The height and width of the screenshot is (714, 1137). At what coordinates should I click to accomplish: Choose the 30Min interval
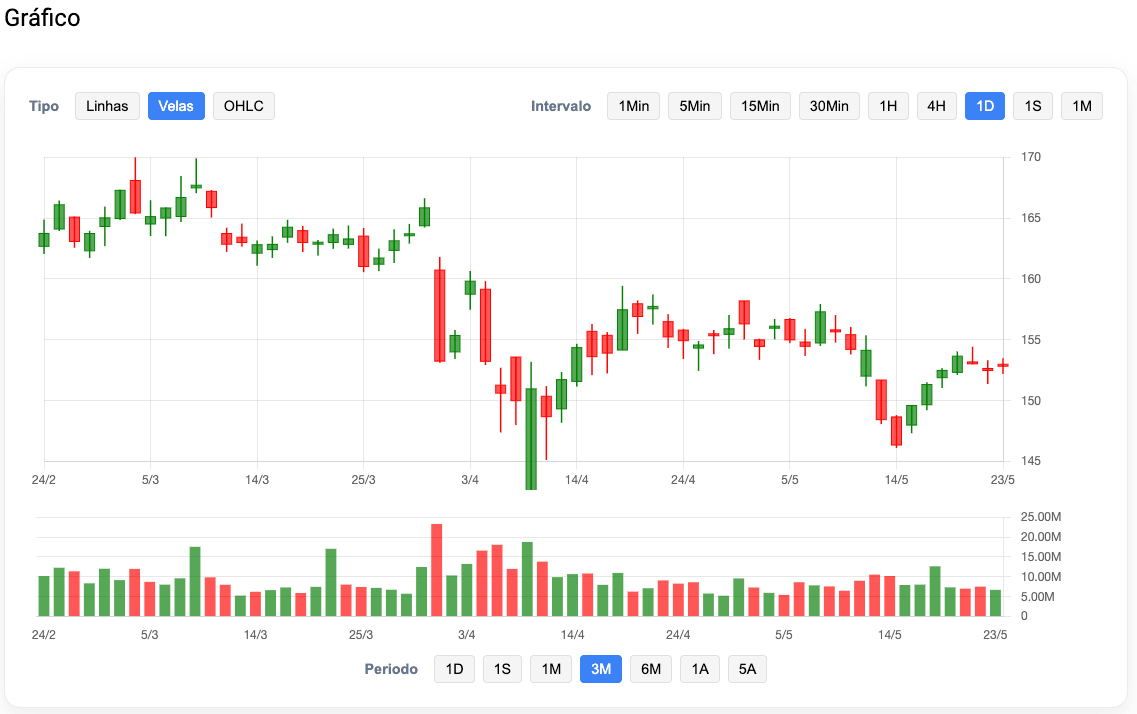(x=829, y=106)
